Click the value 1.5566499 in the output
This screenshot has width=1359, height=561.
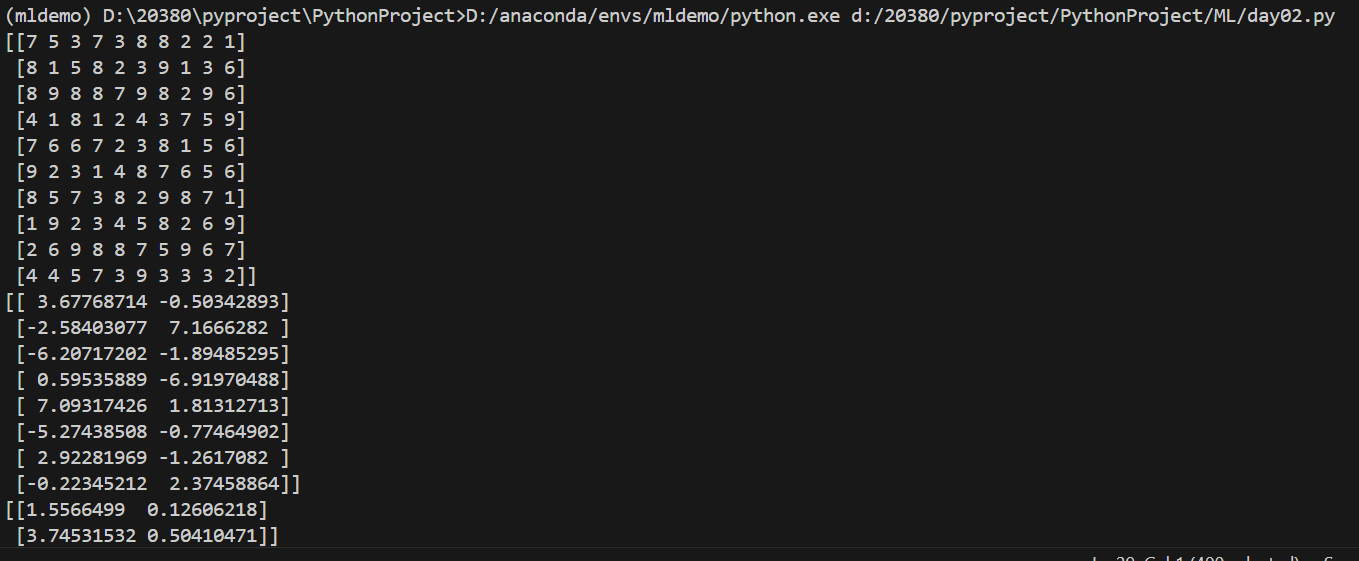point(71,510)
